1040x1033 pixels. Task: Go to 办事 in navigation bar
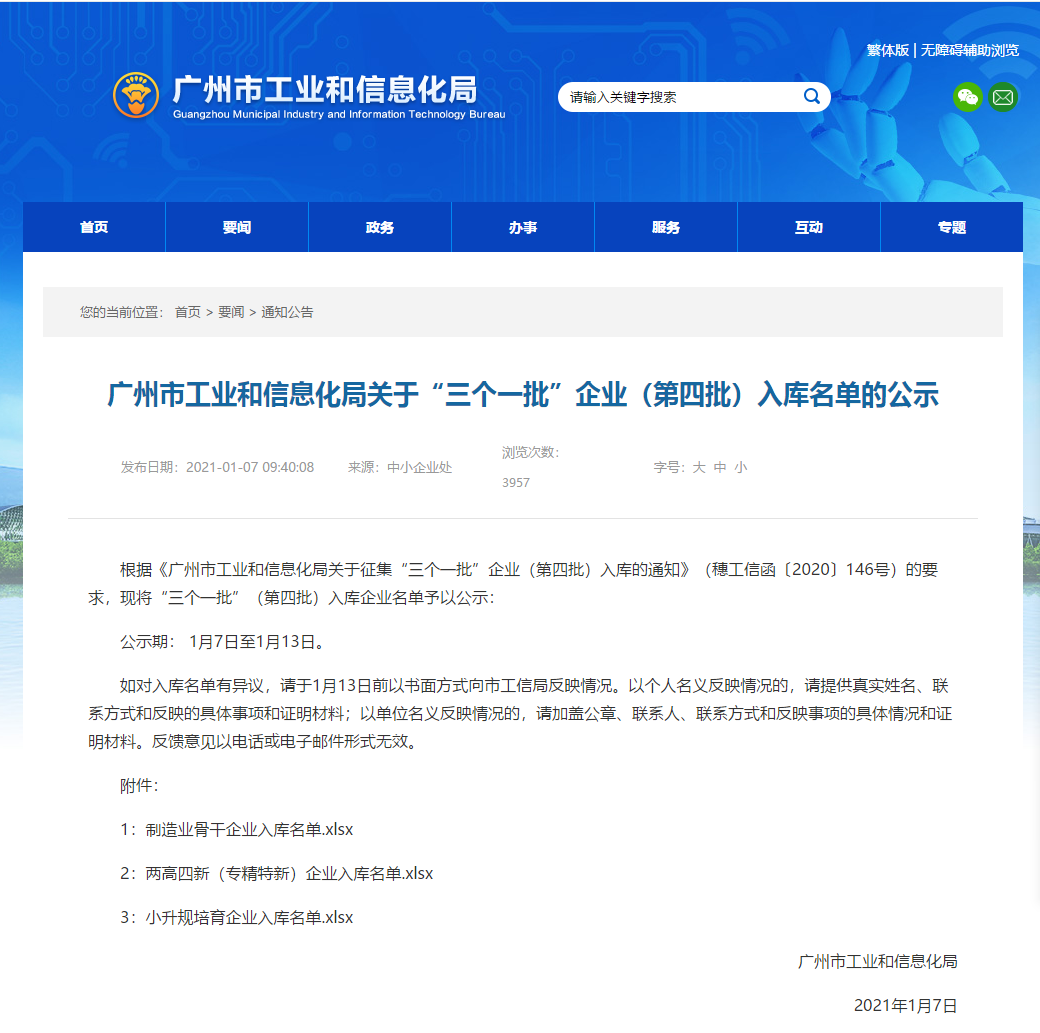[x=523, y=228]
